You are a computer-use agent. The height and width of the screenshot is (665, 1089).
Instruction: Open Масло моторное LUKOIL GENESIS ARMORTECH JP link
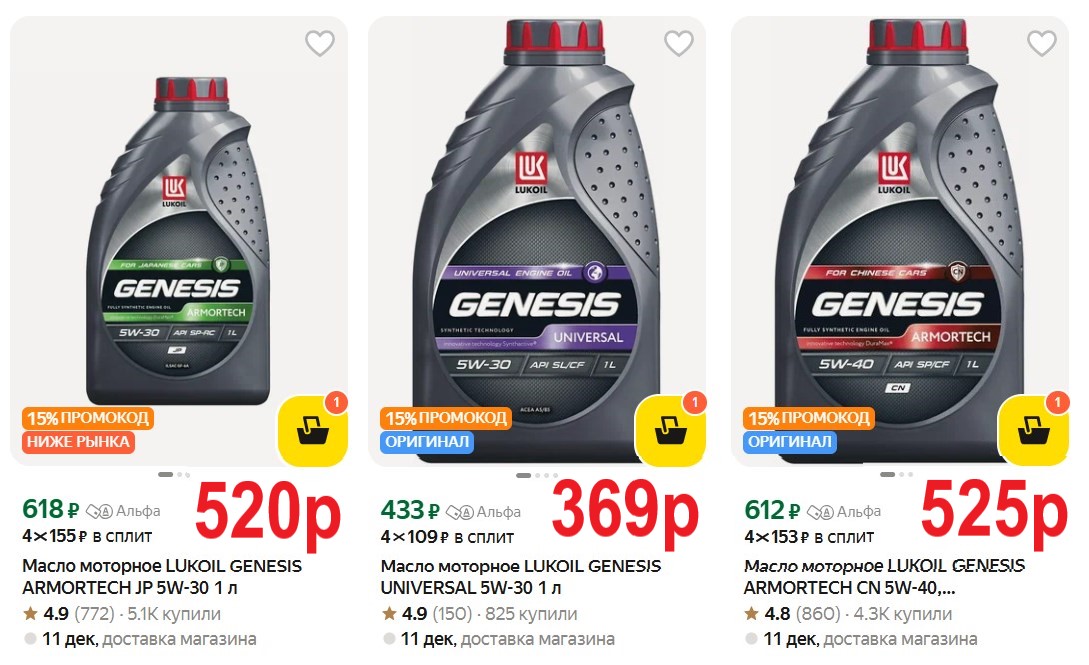pos(162,577)
